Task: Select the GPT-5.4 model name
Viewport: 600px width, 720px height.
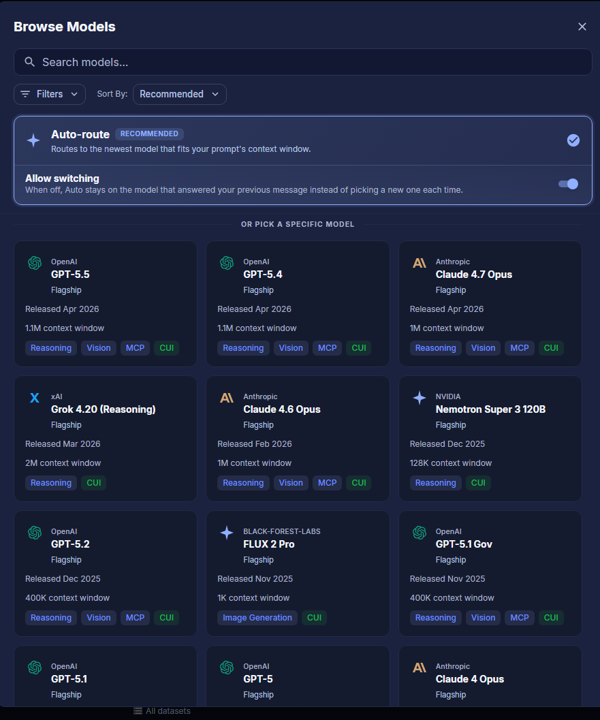Action: [x=263, y=275]
